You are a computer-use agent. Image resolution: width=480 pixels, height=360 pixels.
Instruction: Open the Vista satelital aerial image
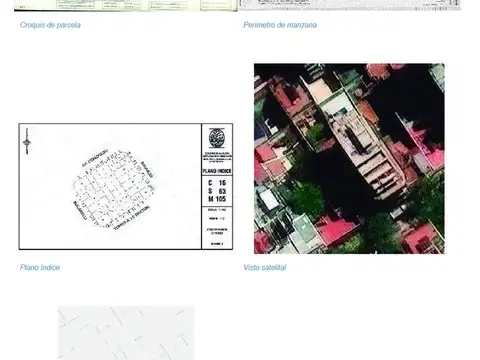349,158
